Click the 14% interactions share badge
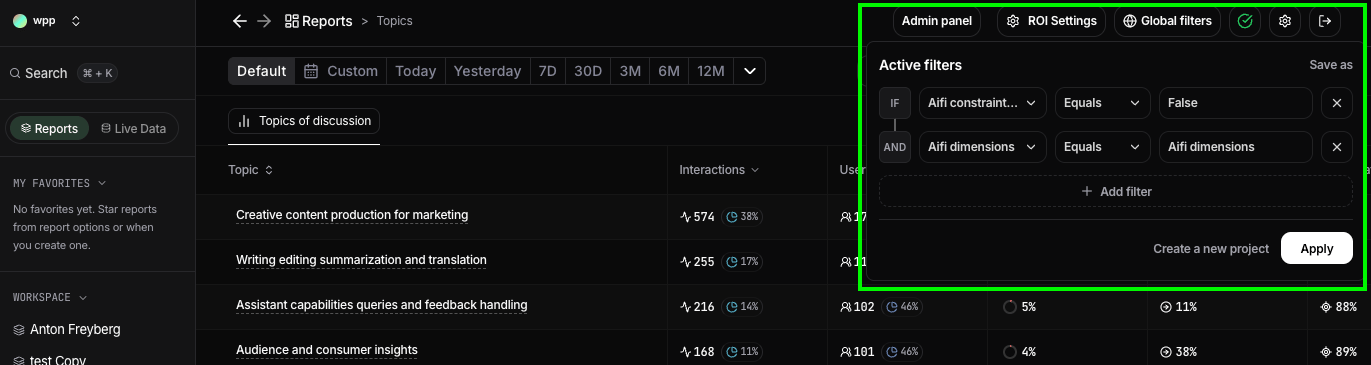Screen dimensions: 1371x365 coord(742,306)
